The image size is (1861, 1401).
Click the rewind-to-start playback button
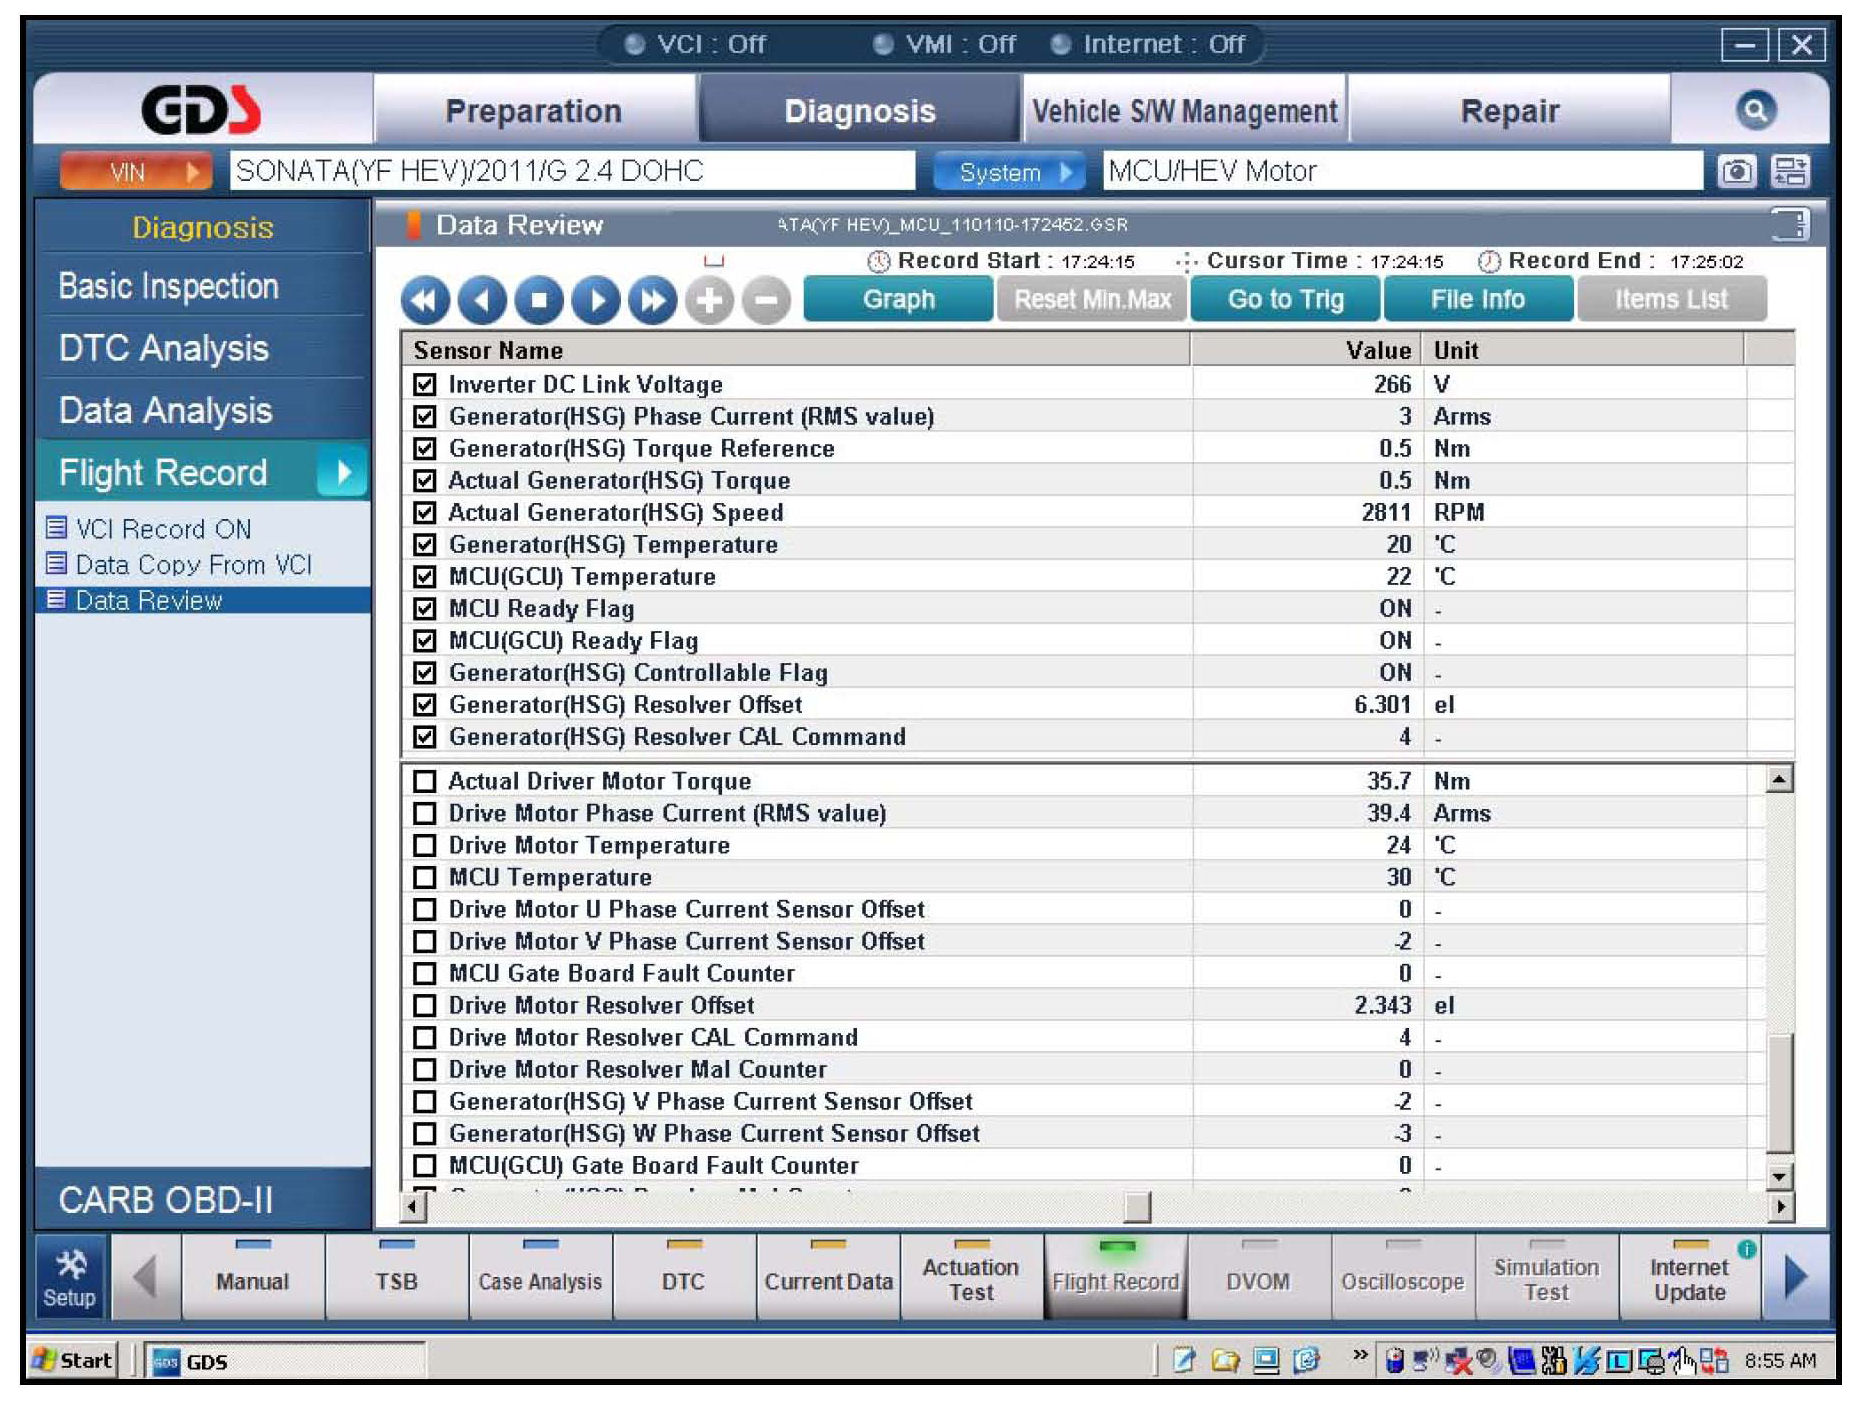tap(425, 300)
